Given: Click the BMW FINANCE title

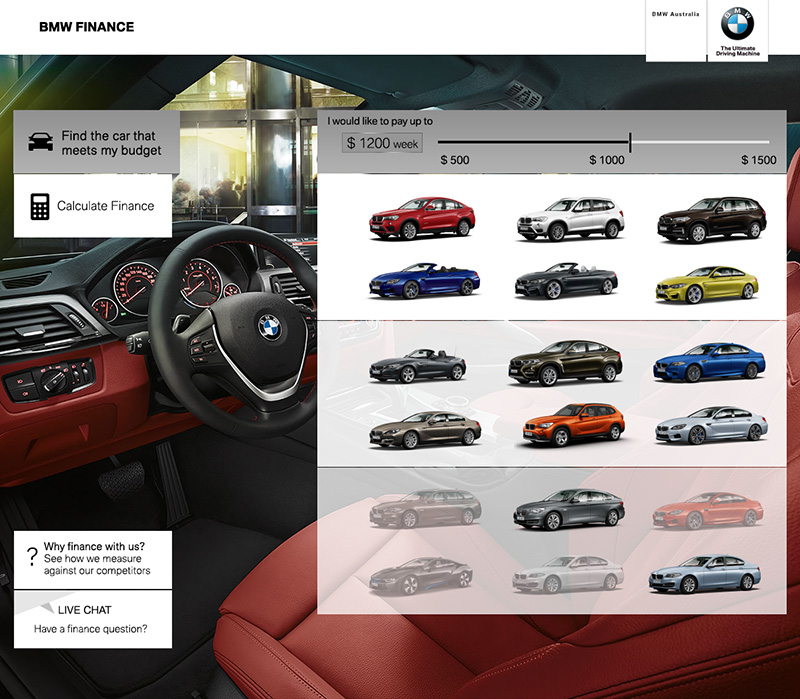Looking at the screenshot, I should [87, 27].
